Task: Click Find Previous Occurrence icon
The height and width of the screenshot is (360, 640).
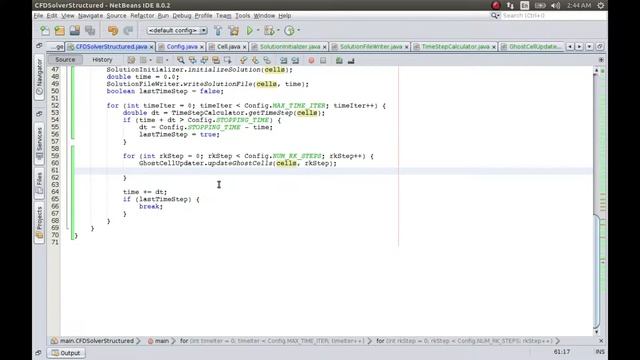Action: (x=192, y=60)
